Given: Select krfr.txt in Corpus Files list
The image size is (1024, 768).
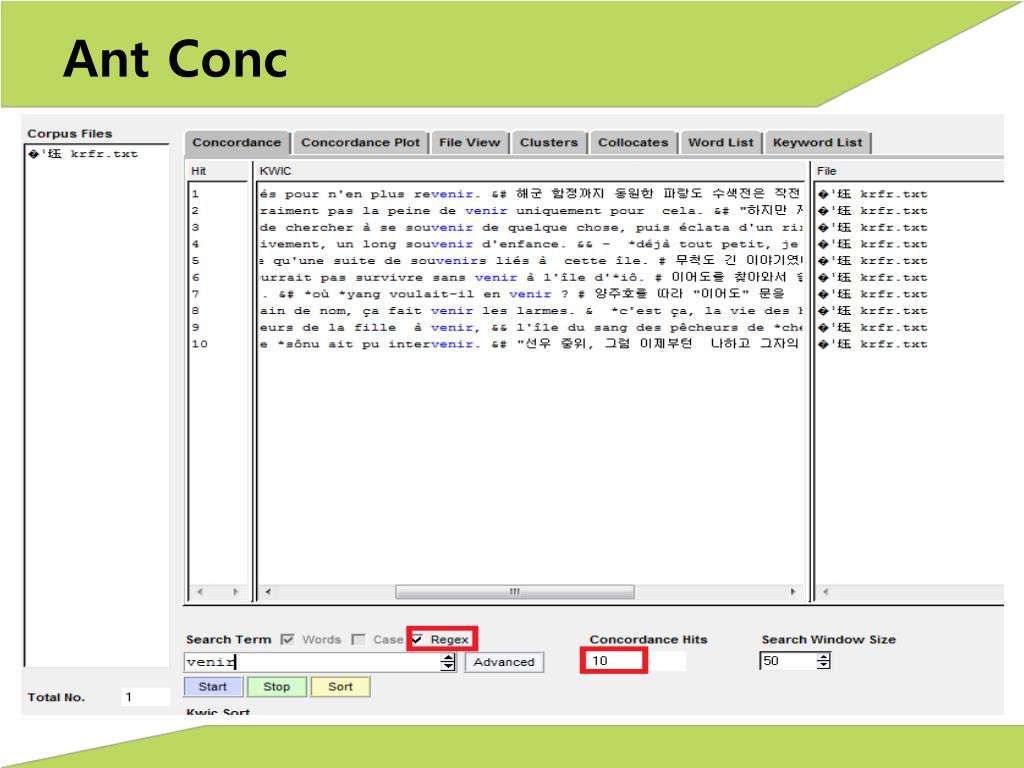Looking at the screenshot, I should [x=84, y=154].
